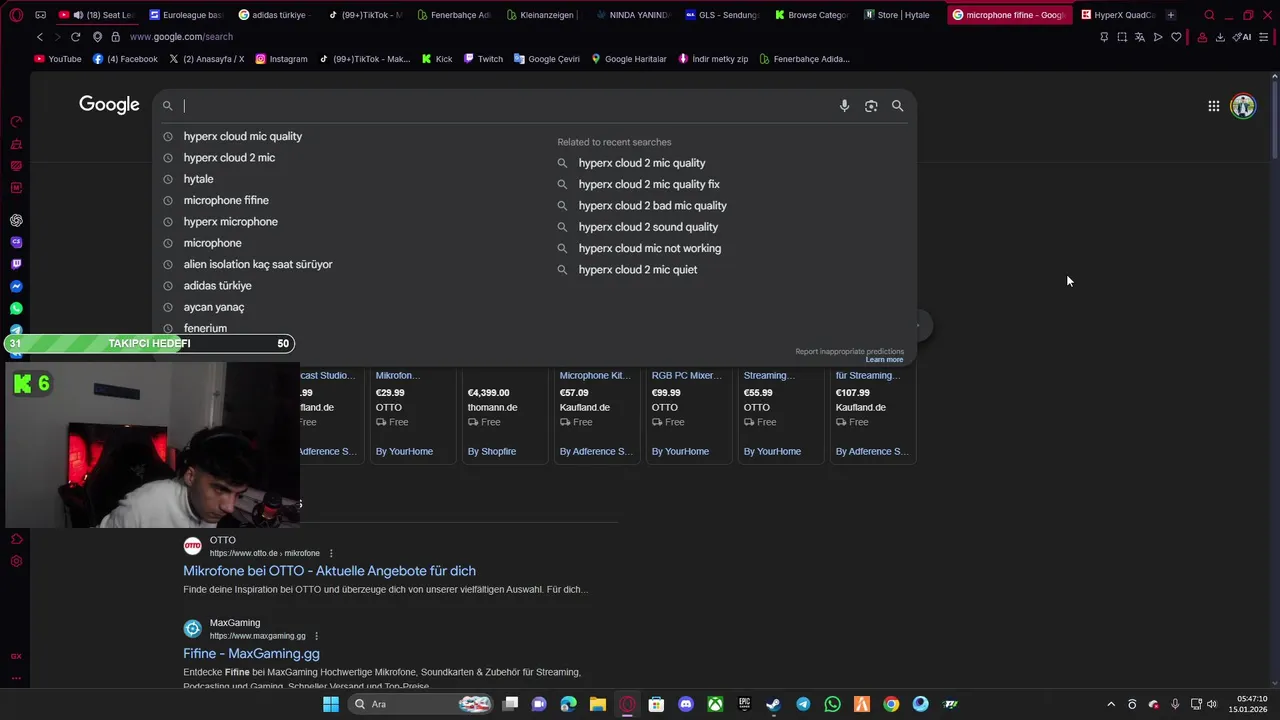Select suggestion 'microphone fifine'
This screenshot has width=1280, height=720.
pyautogui.click(x=226, y=200)
